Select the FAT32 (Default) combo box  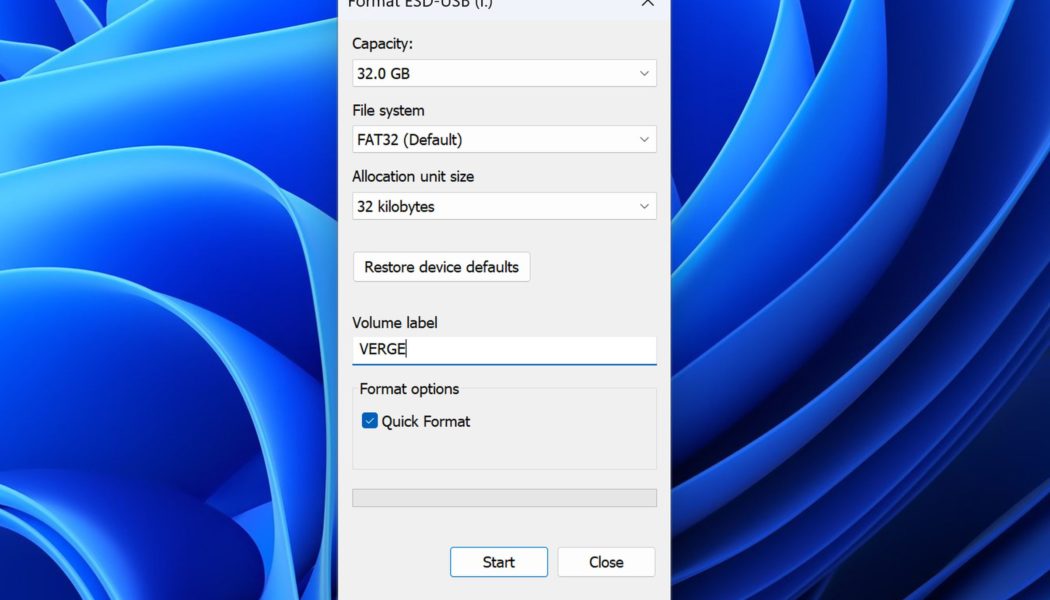coord(504,139)
